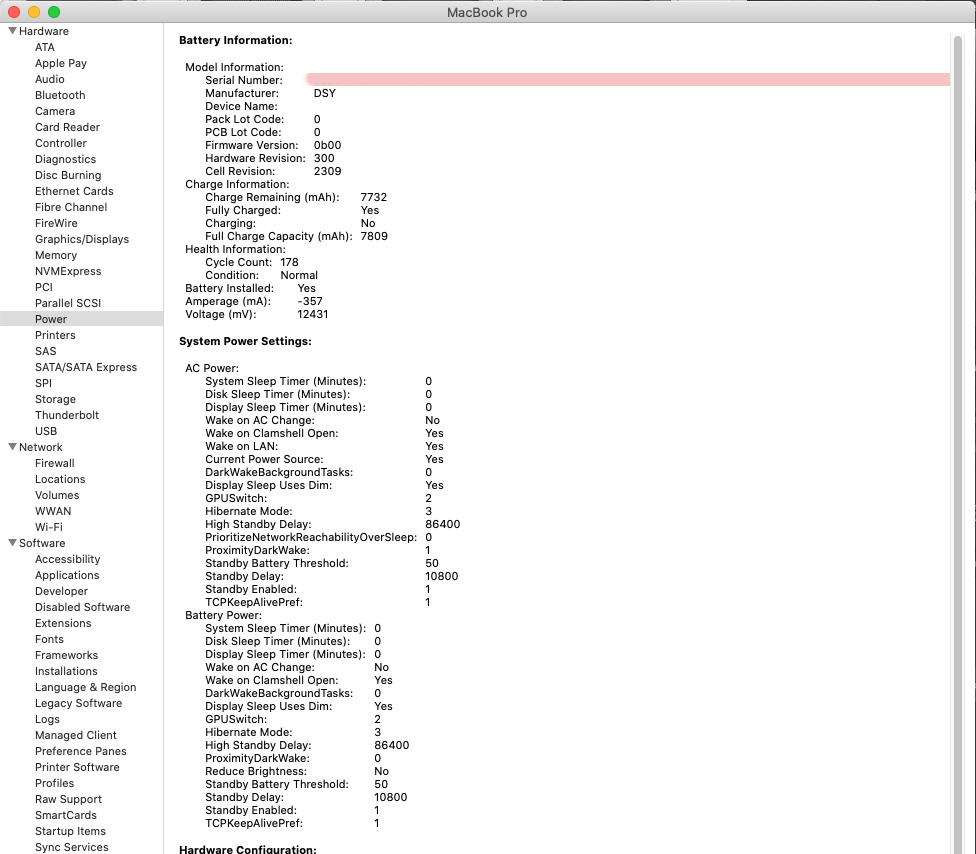976x854 pixels.
Task: Select Profiles under Software
Action: pos(55,783)
